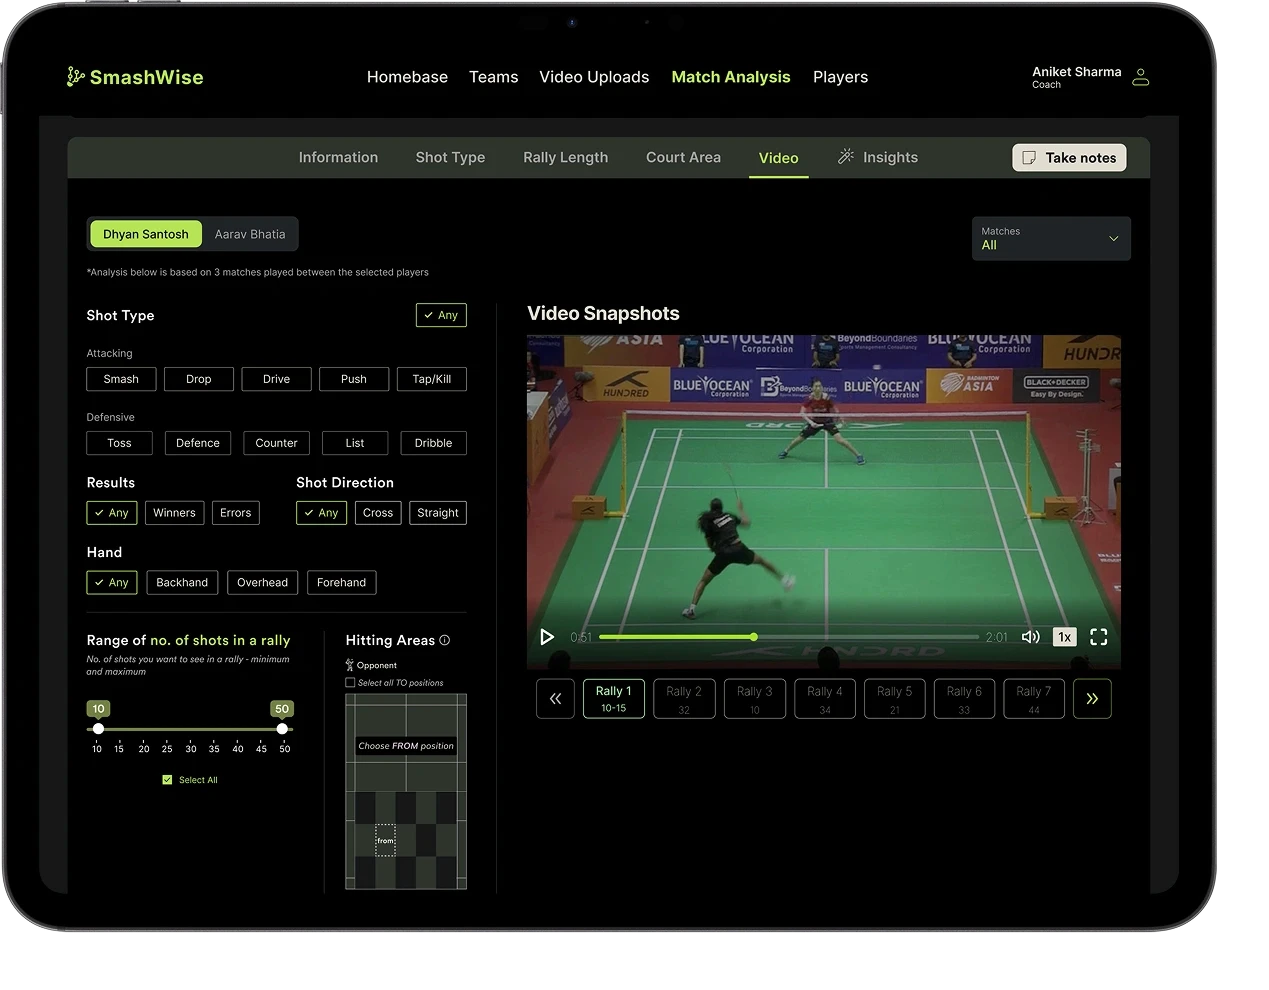1269x990 pixels.
Task: Switch to Court Area tab
Action: click(683, 157)
